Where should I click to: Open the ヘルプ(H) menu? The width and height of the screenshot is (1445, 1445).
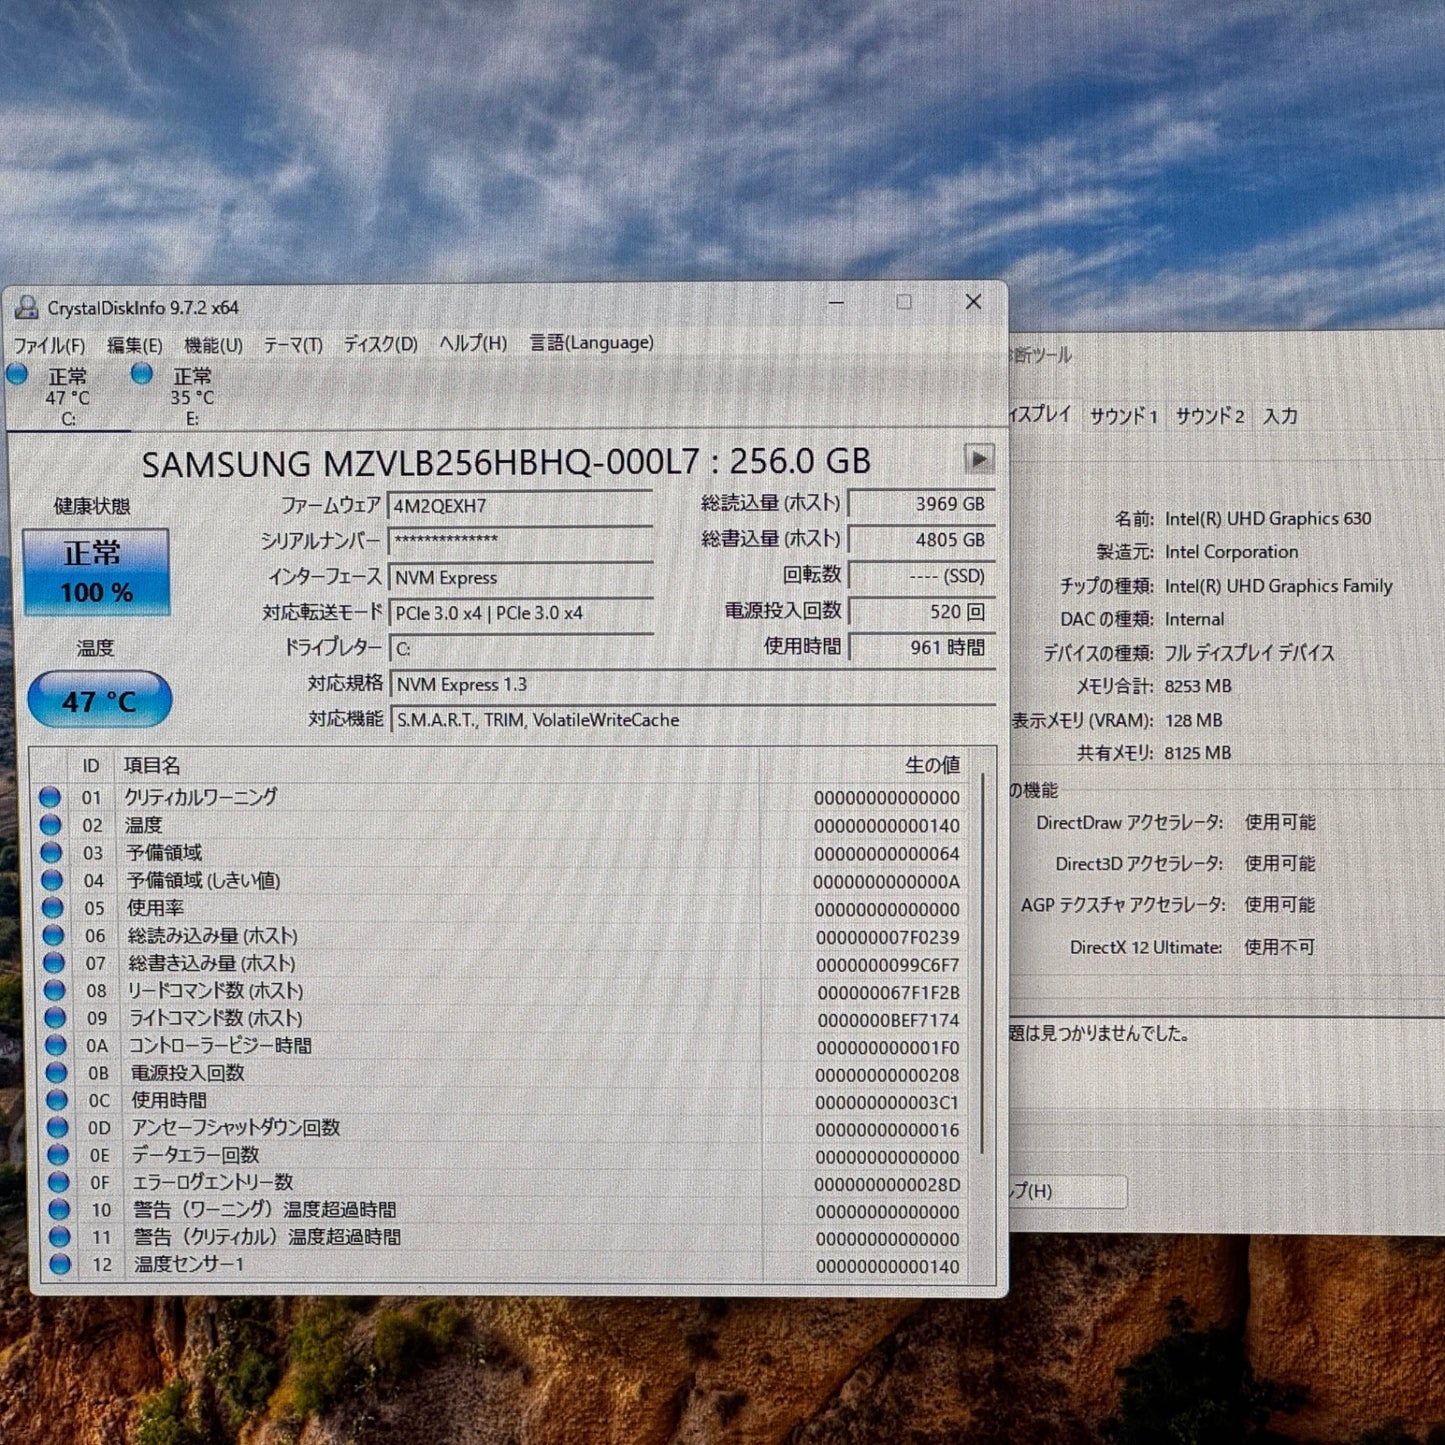pos(473,343)
